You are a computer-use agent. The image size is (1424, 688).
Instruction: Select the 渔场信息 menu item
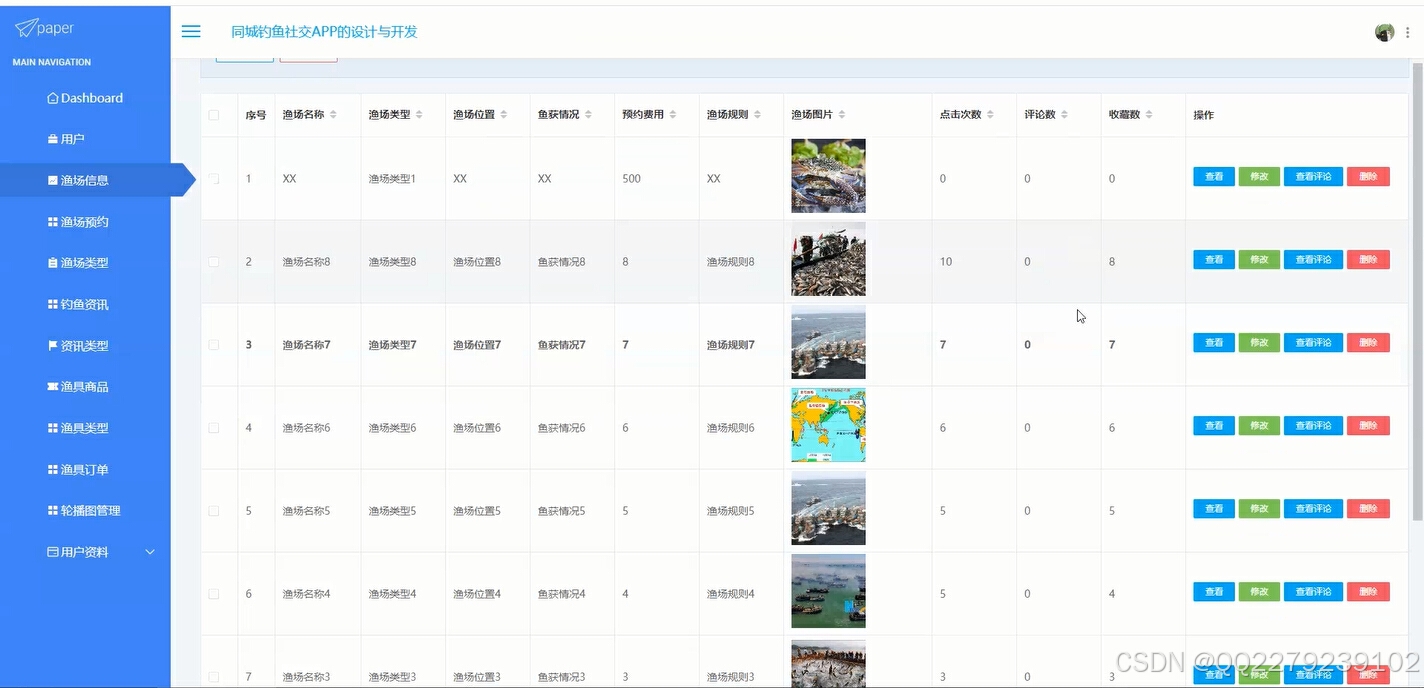[85, 180]
